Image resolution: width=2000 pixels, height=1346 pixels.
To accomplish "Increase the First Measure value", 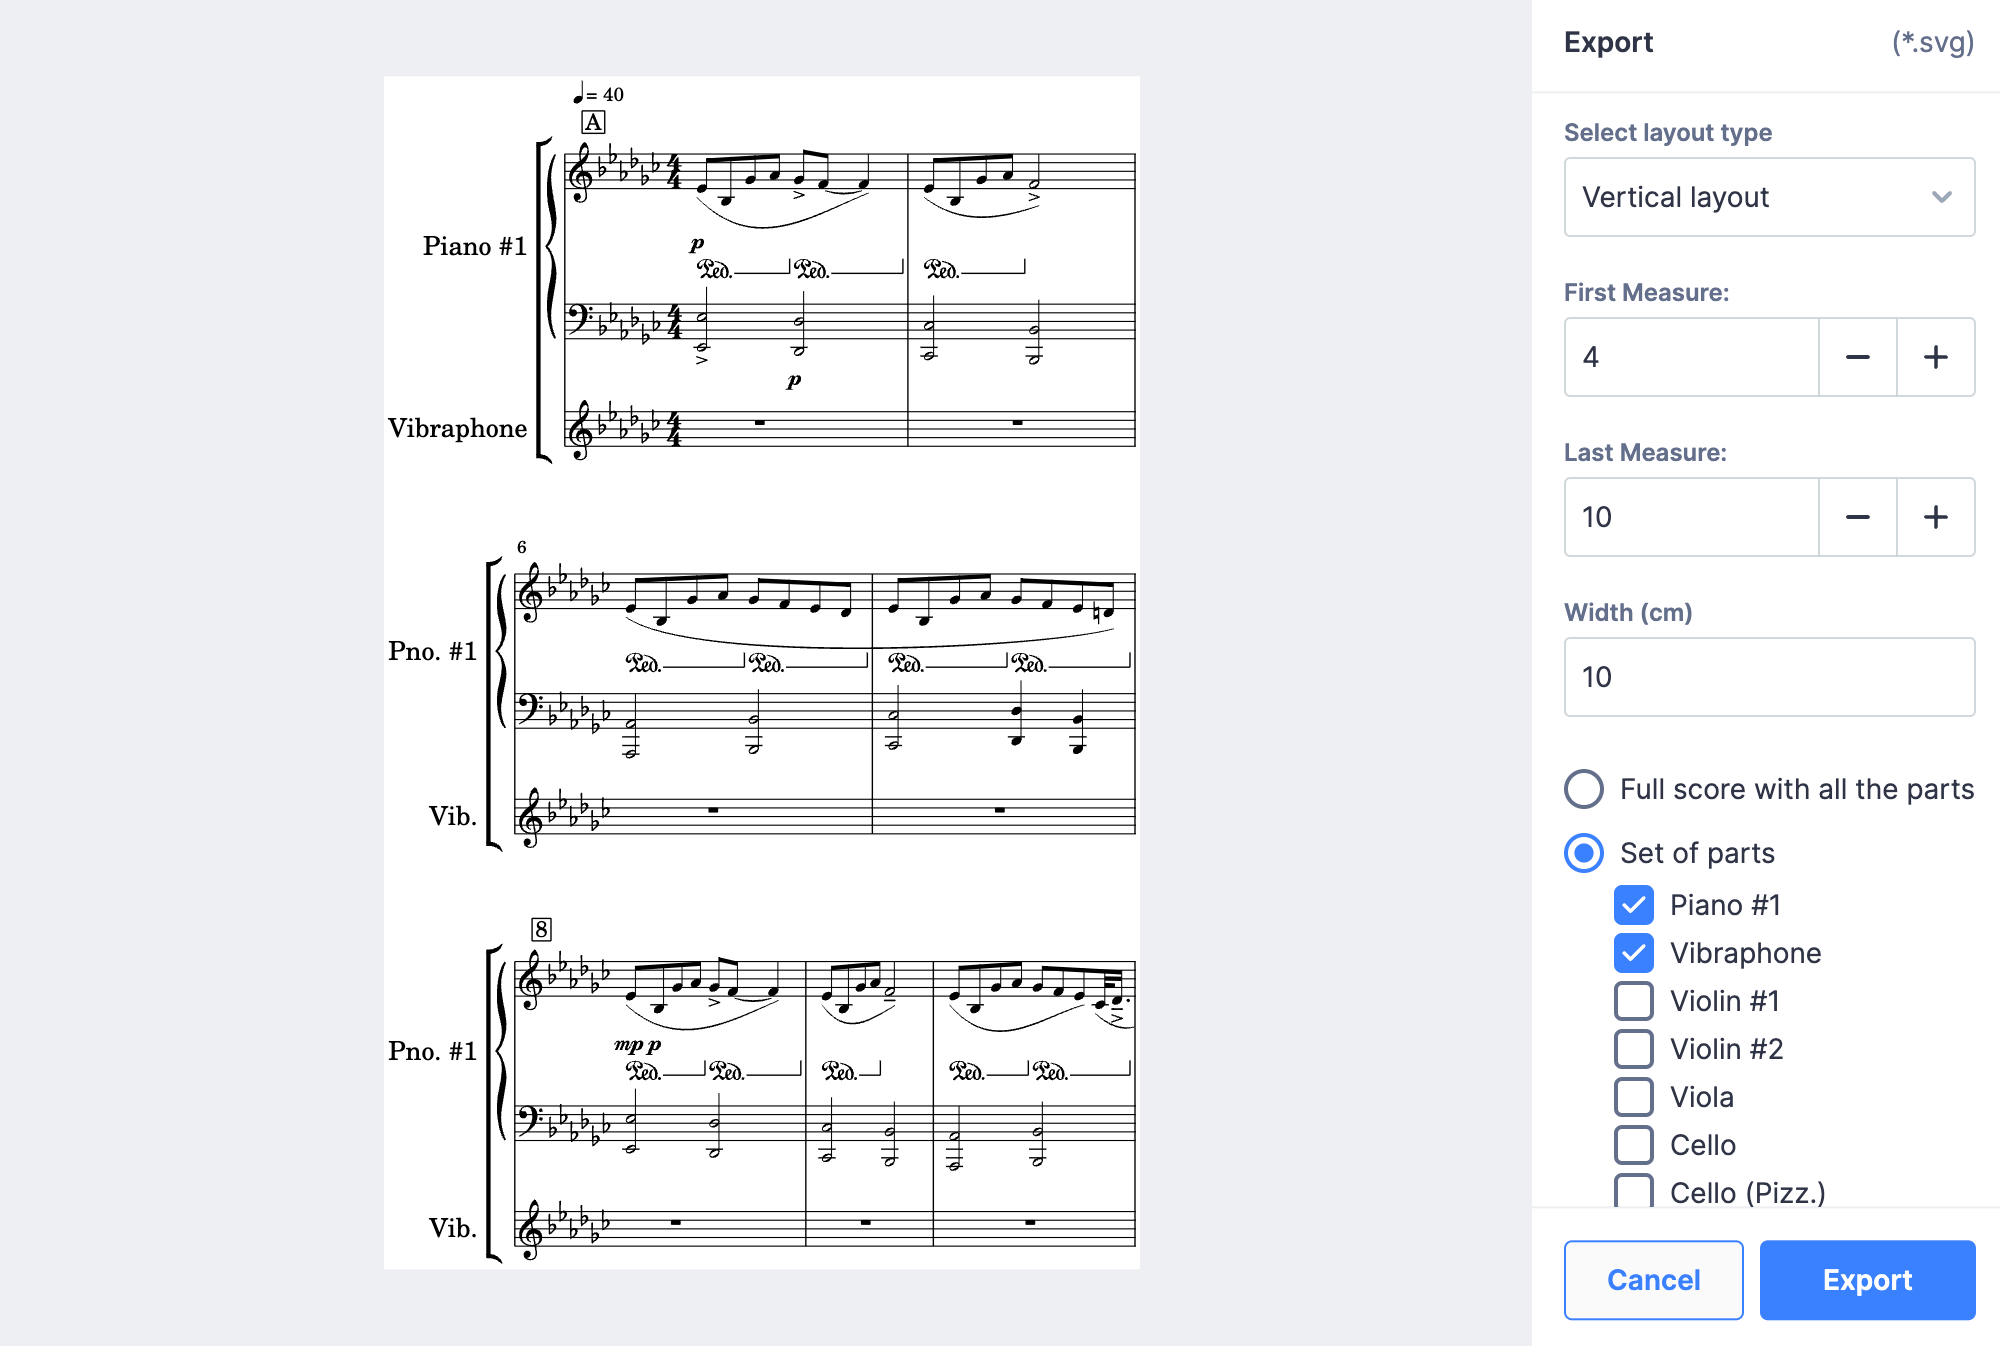I will [1936, 357].
